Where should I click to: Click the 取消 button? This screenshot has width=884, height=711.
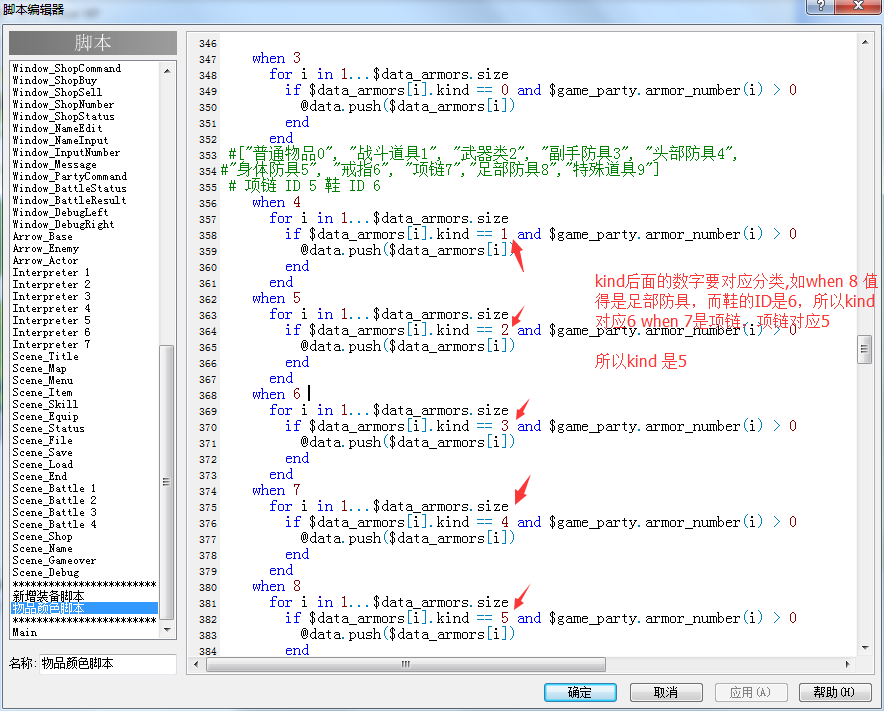pyautogui.click(x=666, y=692)
